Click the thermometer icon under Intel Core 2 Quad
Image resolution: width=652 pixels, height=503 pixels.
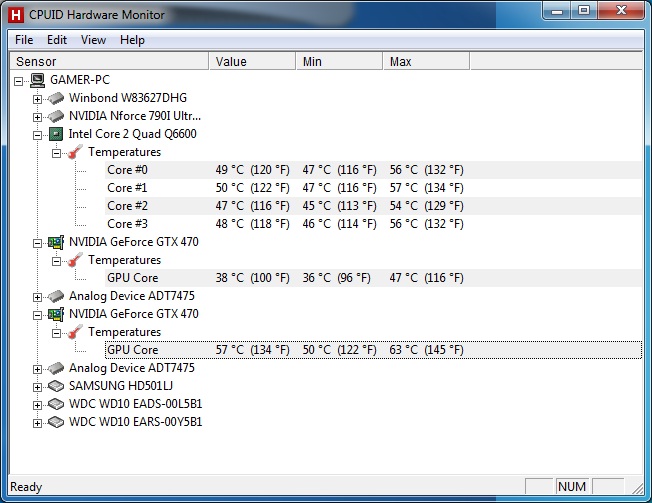coord(75,152)
